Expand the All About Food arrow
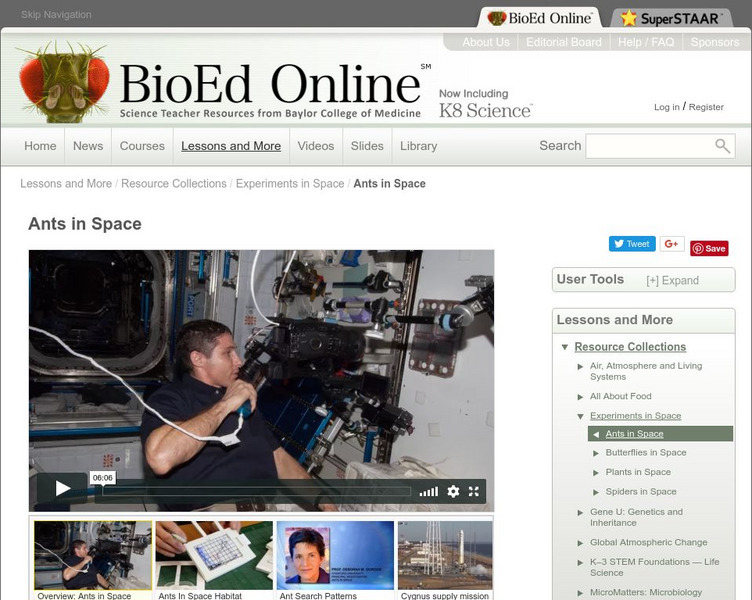 580,397
